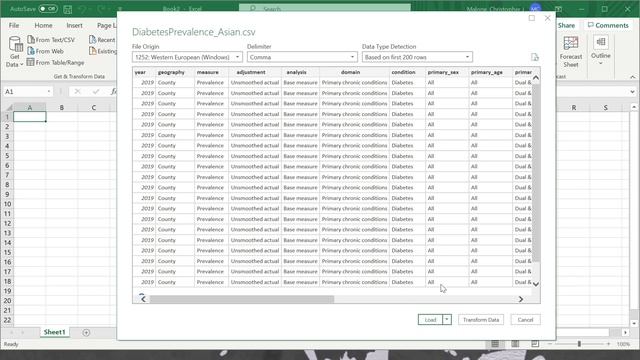Import data From Web
This screenshot has height=360, width=640.
(x=45, y=51)
